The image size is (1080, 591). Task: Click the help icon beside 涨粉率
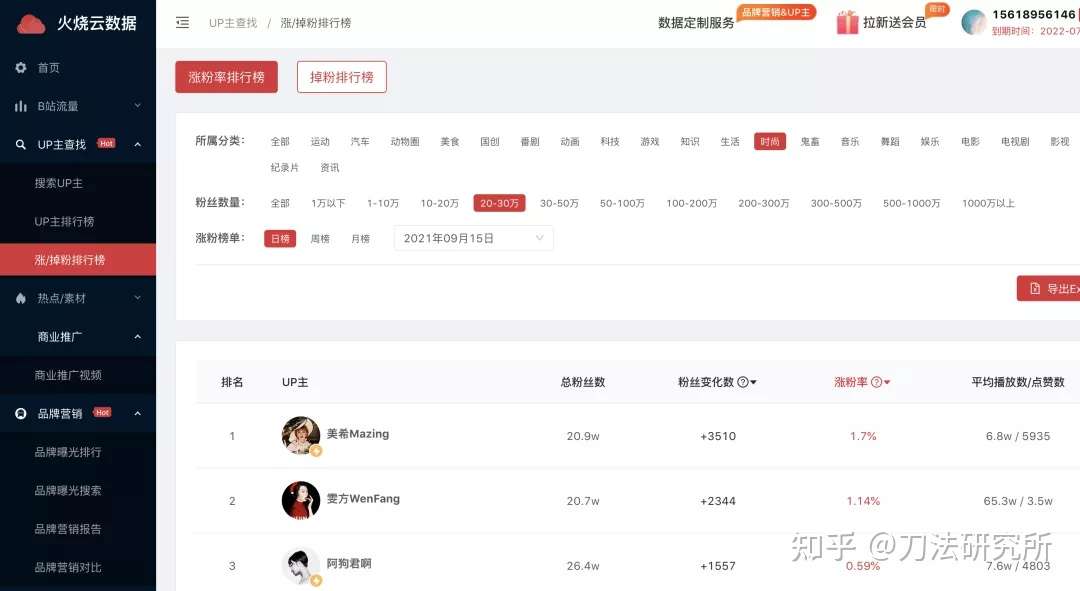[x=876, y=382]
